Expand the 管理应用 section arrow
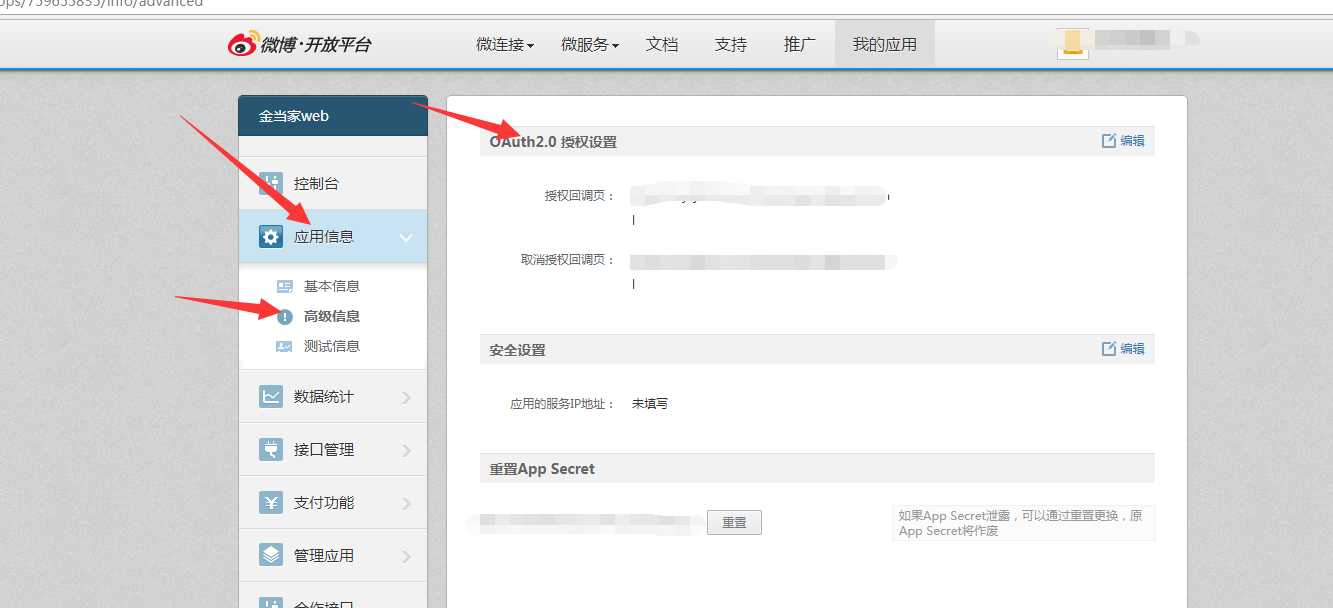Image resolution: width=1333 pixels, height=608 pixels. point(406,556)
